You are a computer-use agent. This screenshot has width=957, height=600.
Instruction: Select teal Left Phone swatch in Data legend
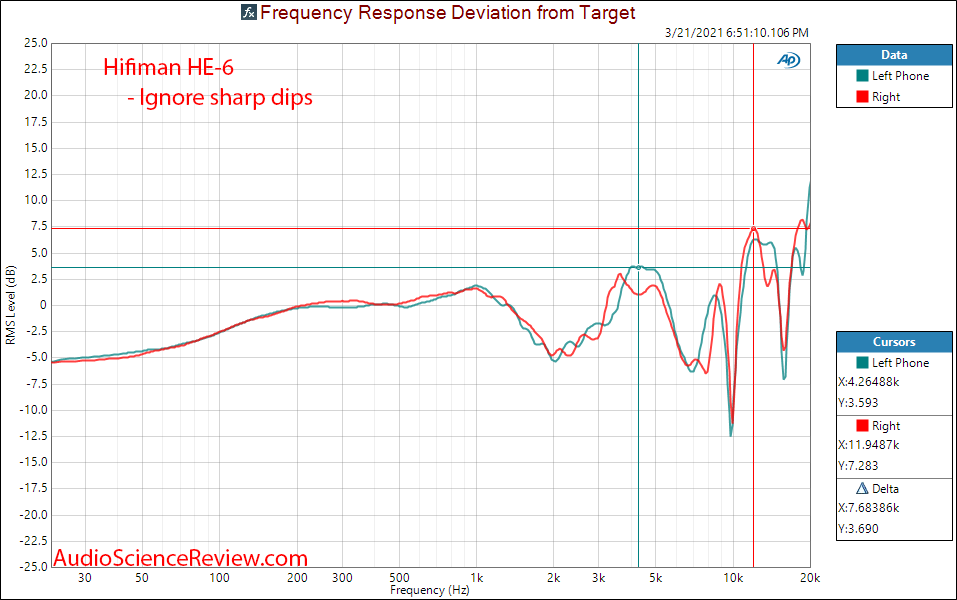coord(862,76)
